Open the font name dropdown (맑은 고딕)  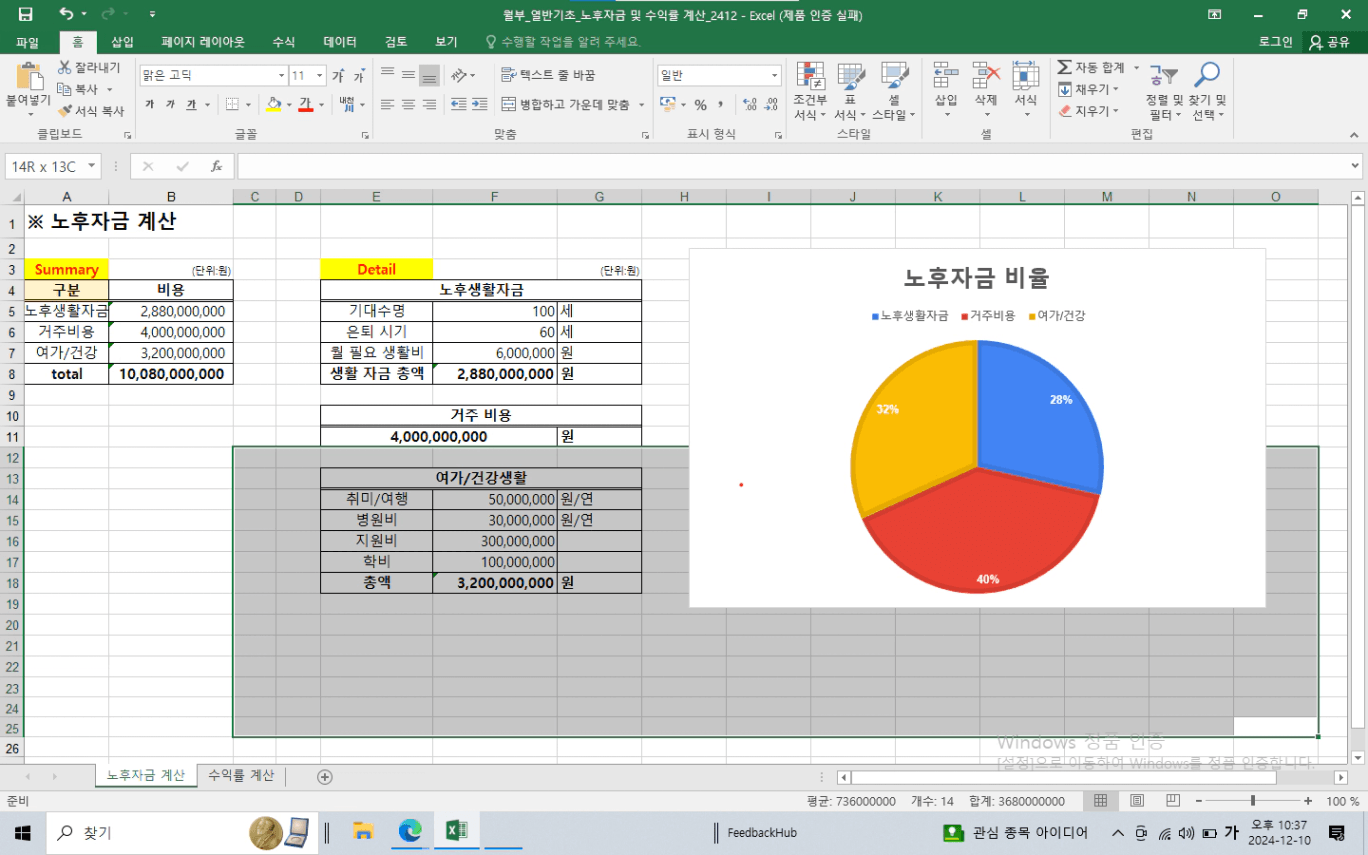281,76
